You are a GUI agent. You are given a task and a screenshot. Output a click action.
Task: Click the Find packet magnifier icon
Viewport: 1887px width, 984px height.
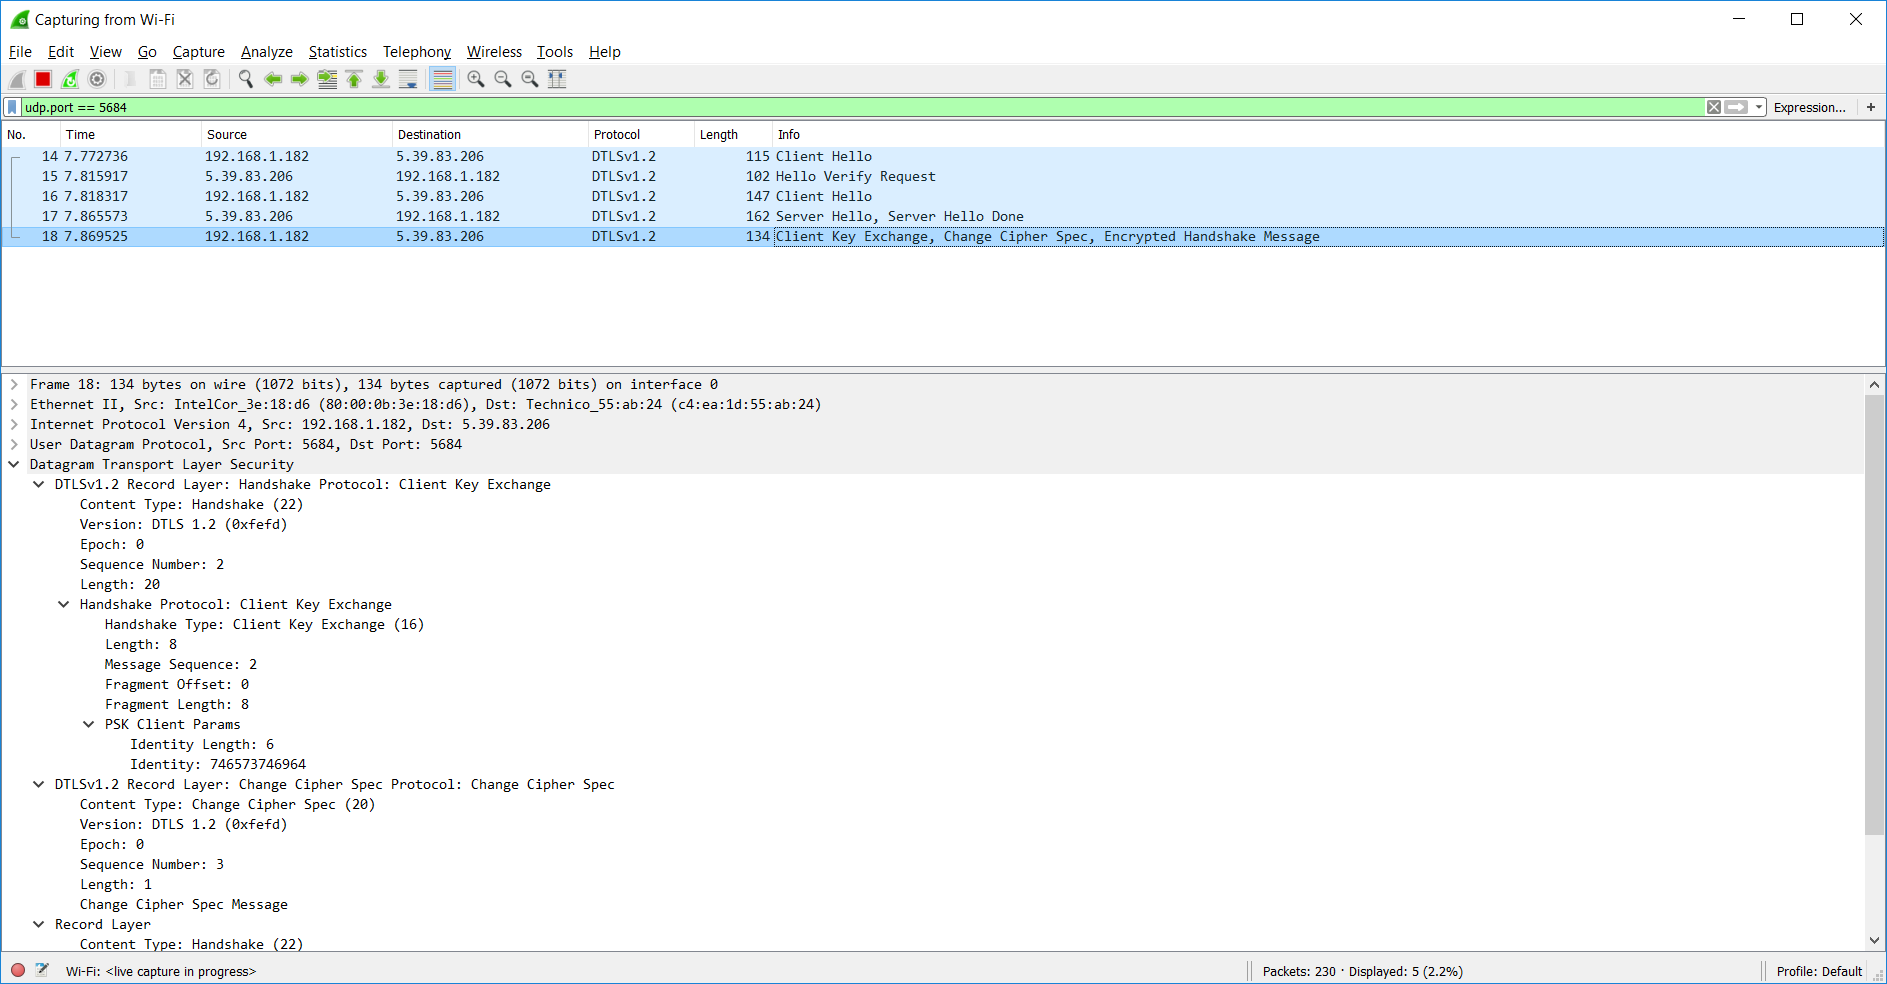(x=245, y=79)
